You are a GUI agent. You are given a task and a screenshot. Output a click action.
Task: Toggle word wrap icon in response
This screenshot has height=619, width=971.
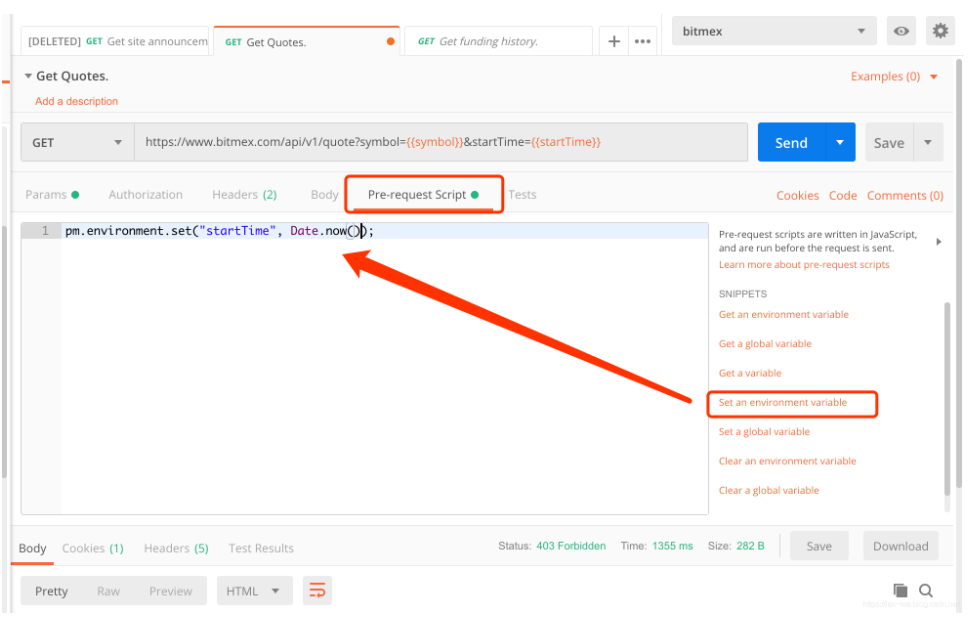coord(317,590)
